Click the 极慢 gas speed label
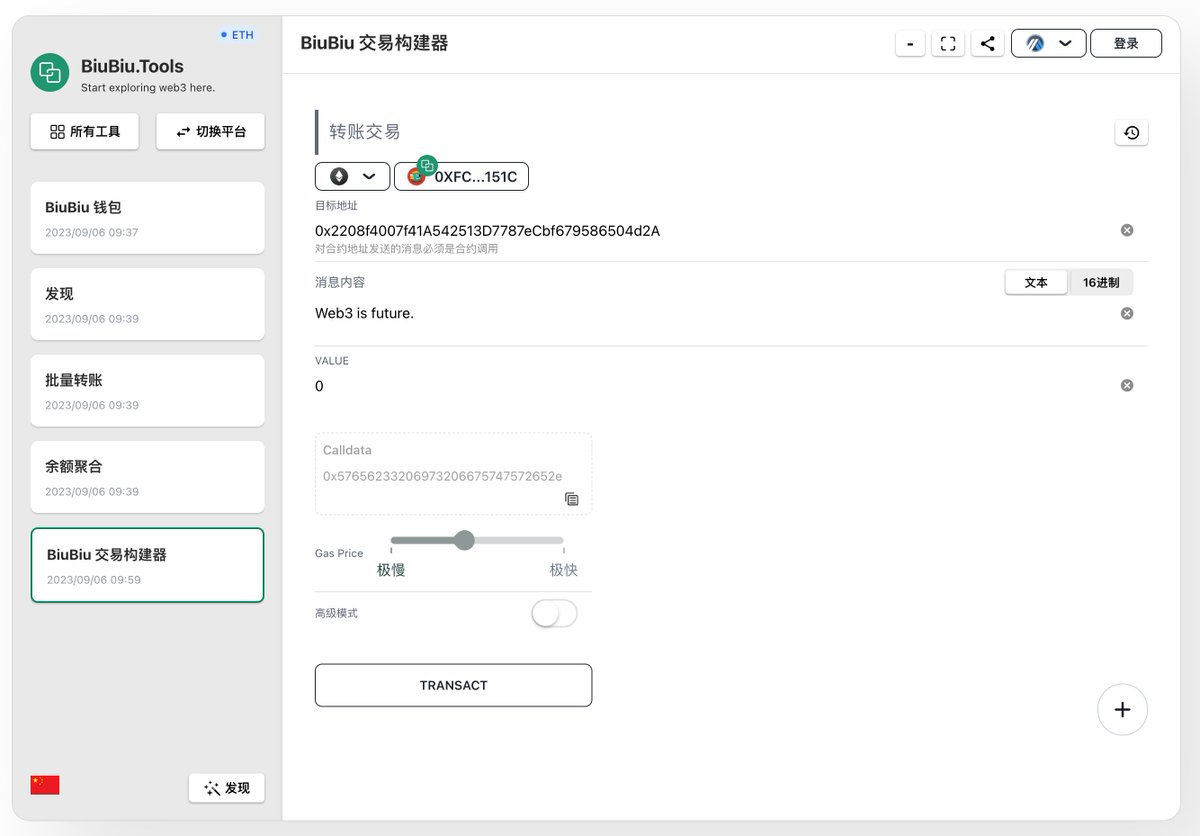Viewport: 1200px width, 836px height. [391, 570]
